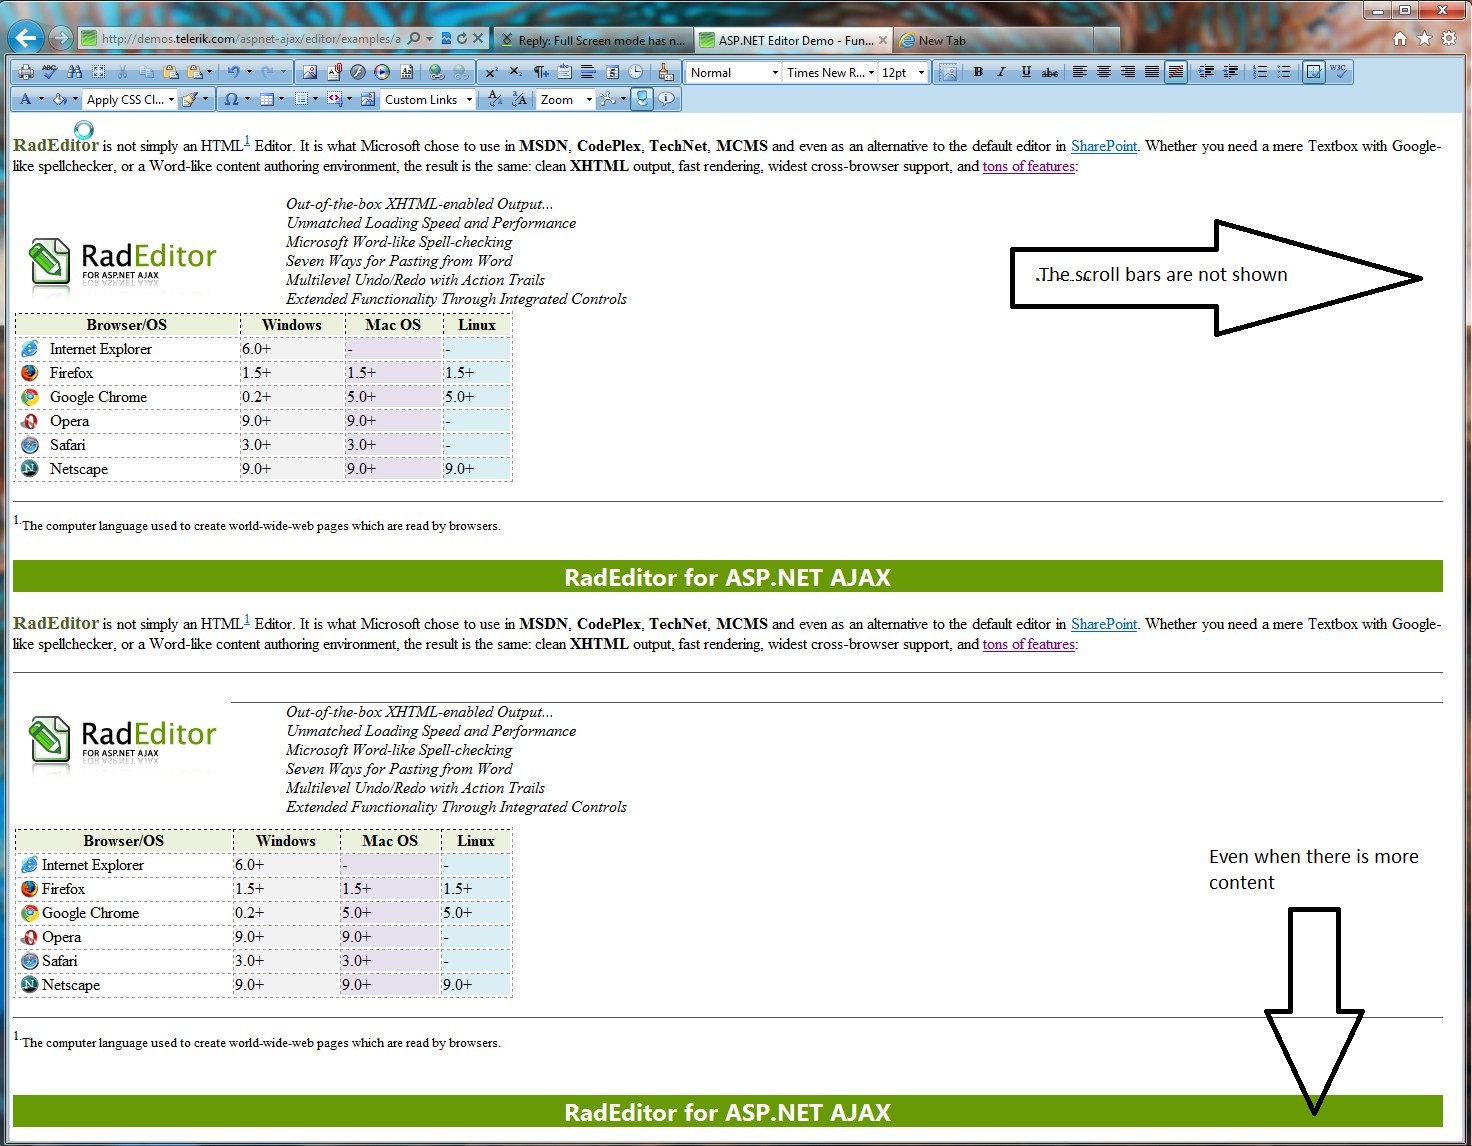Run the ABC spell checker tool
Screen dimensions: 1472x1146
pos(50,72)
